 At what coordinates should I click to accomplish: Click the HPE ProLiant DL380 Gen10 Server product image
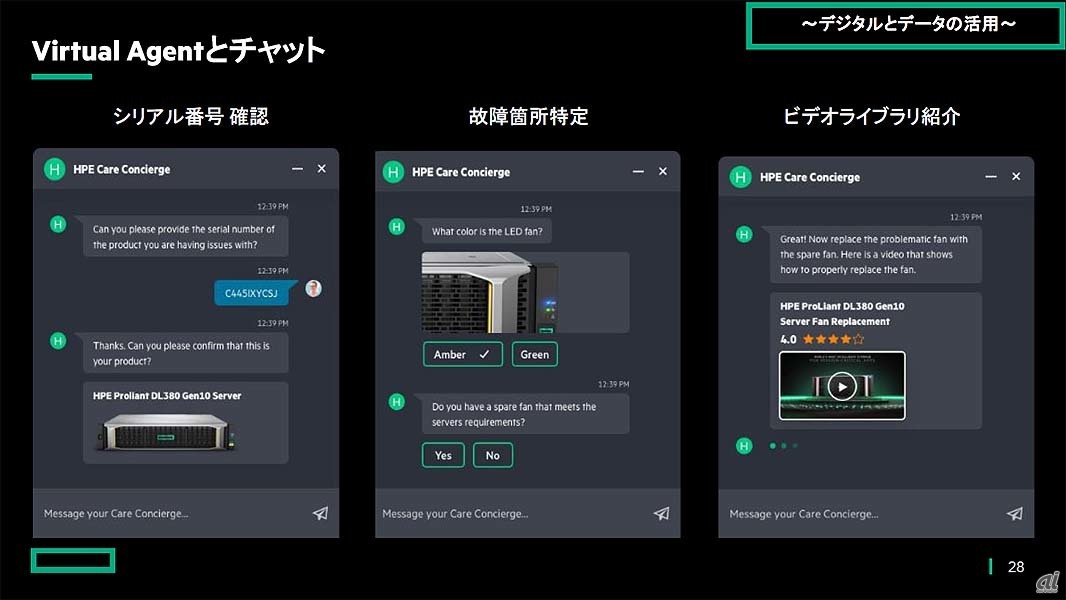coord(167,433)
